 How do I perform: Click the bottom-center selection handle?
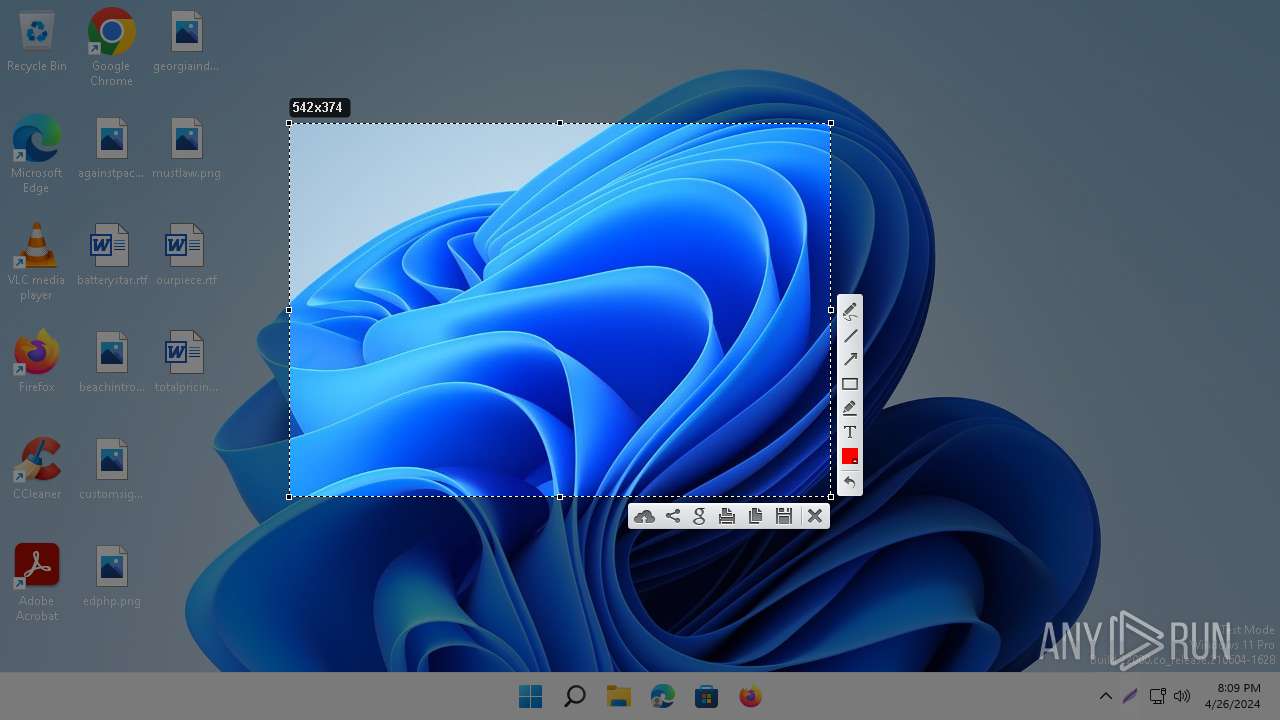point(560,497)
